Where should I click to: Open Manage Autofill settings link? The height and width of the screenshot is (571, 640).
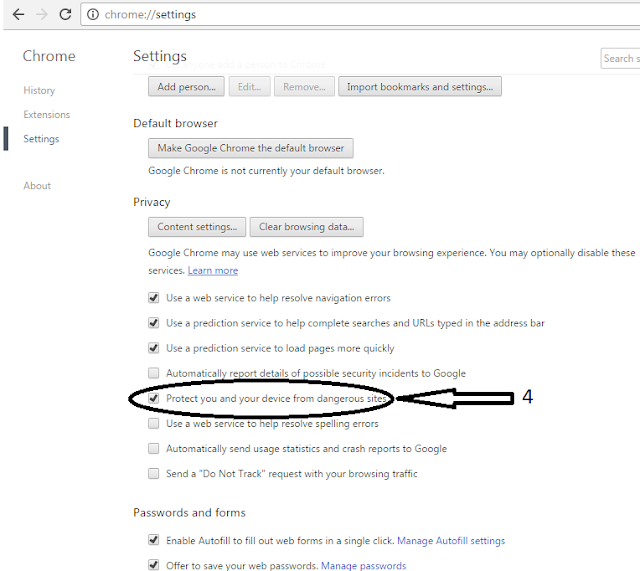(451, 541)
